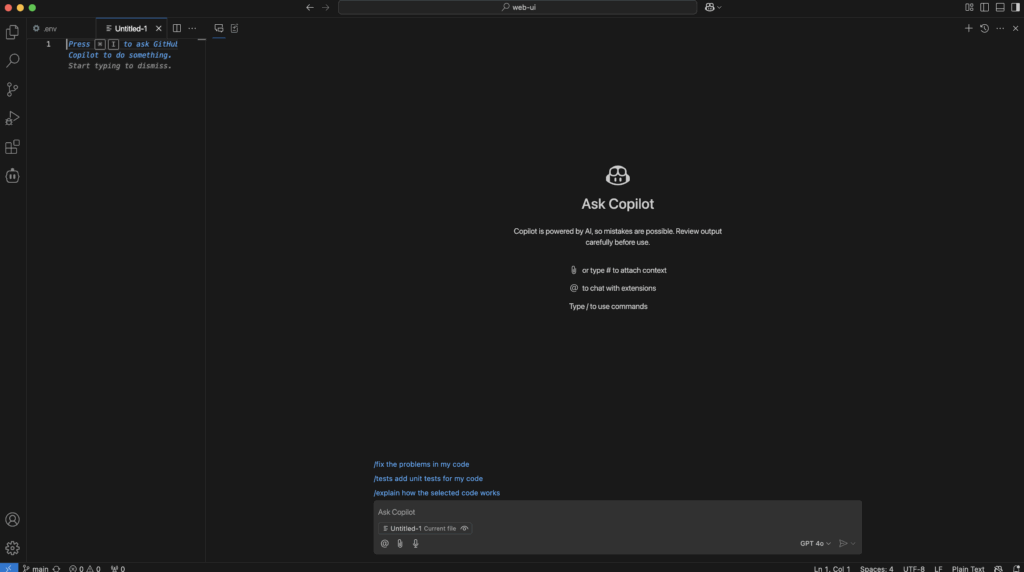Show the chat history
Viewport: 1024px width, 572px height.
(984, 29)
